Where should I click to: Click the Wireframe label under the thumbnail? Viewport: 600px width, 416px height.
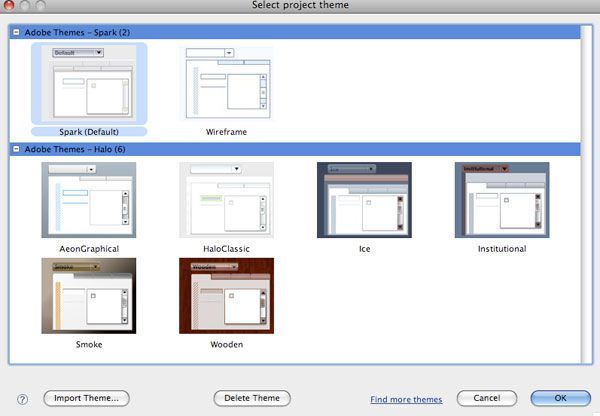pos(227,131)
